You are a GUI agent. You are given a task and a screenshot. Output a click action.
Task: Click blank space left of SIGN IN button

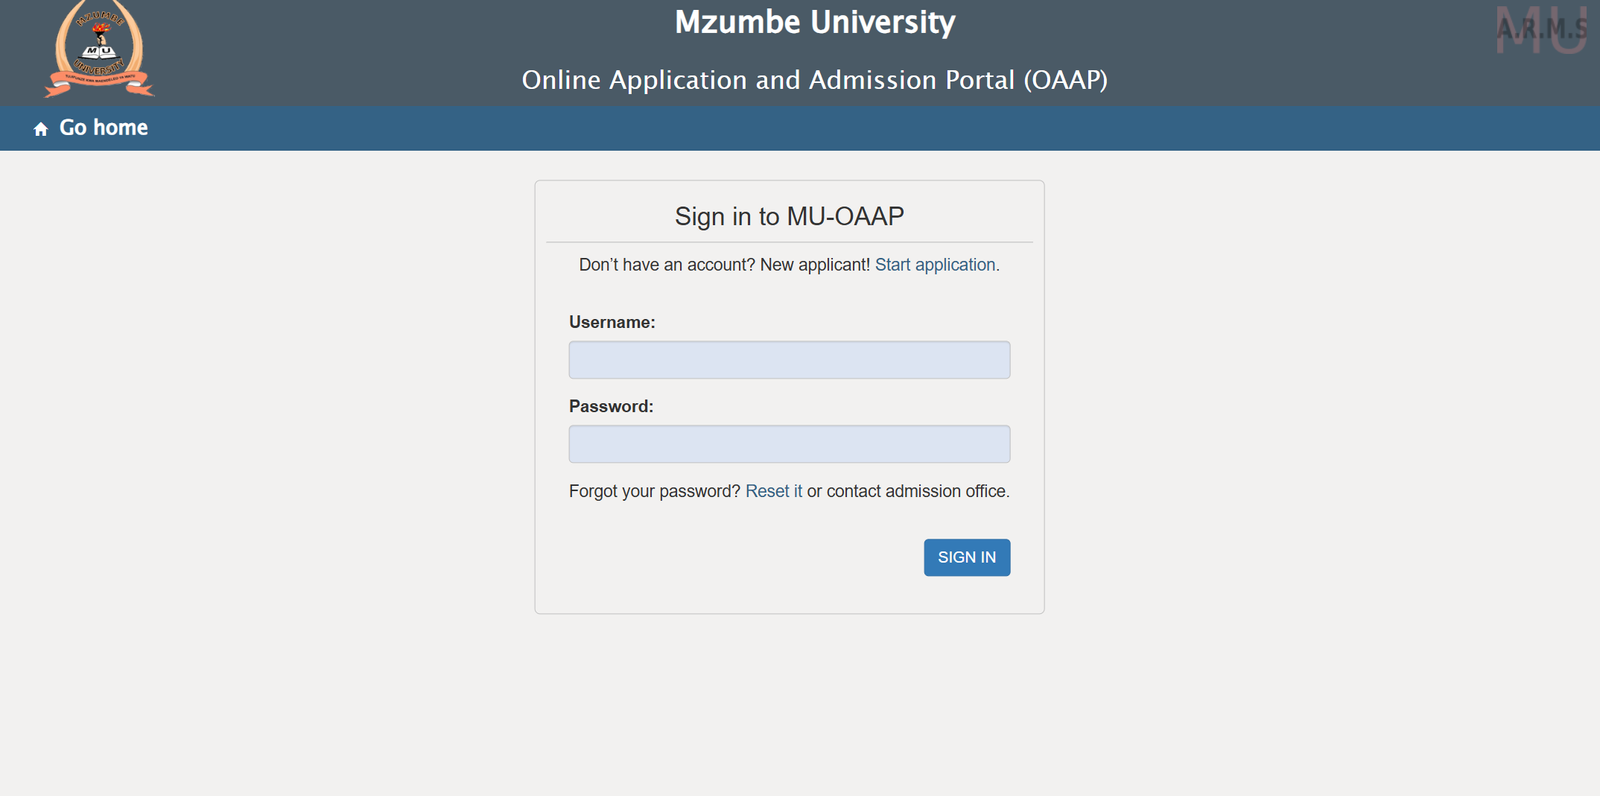click(740, 558)
